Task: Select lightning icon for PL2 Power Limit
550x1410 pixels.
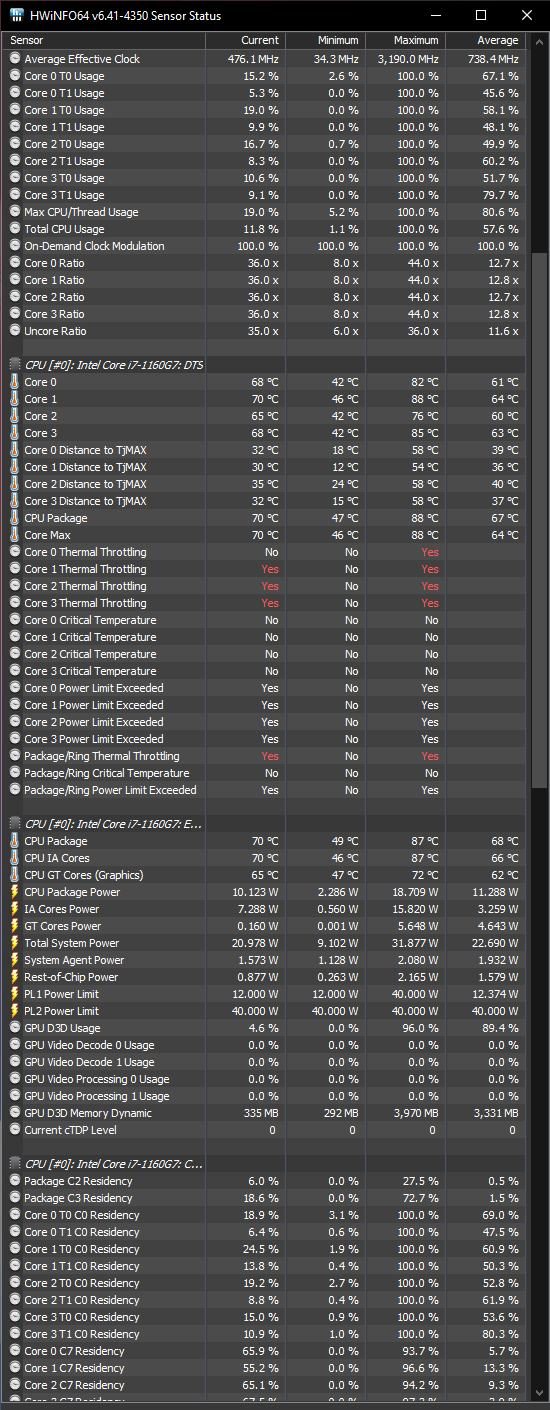Action: (x=14, y=1011)
